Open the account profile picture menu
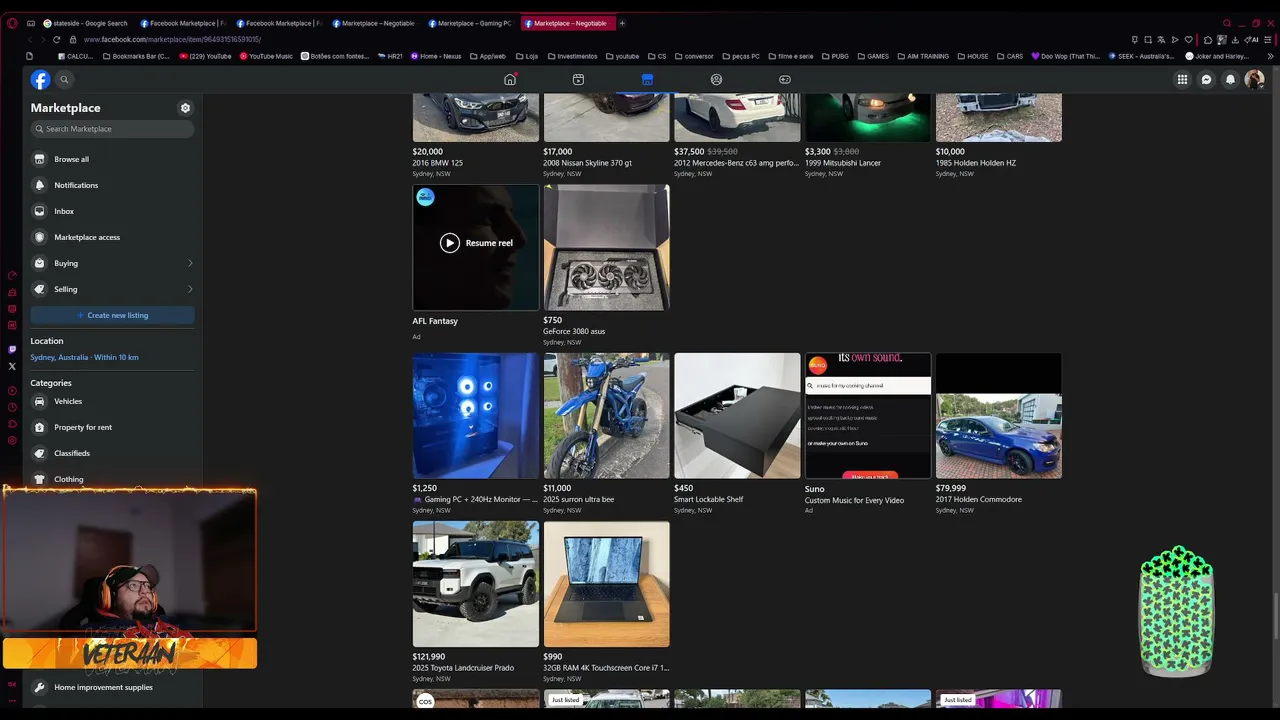The image size is (1280, 720). 1254,80
